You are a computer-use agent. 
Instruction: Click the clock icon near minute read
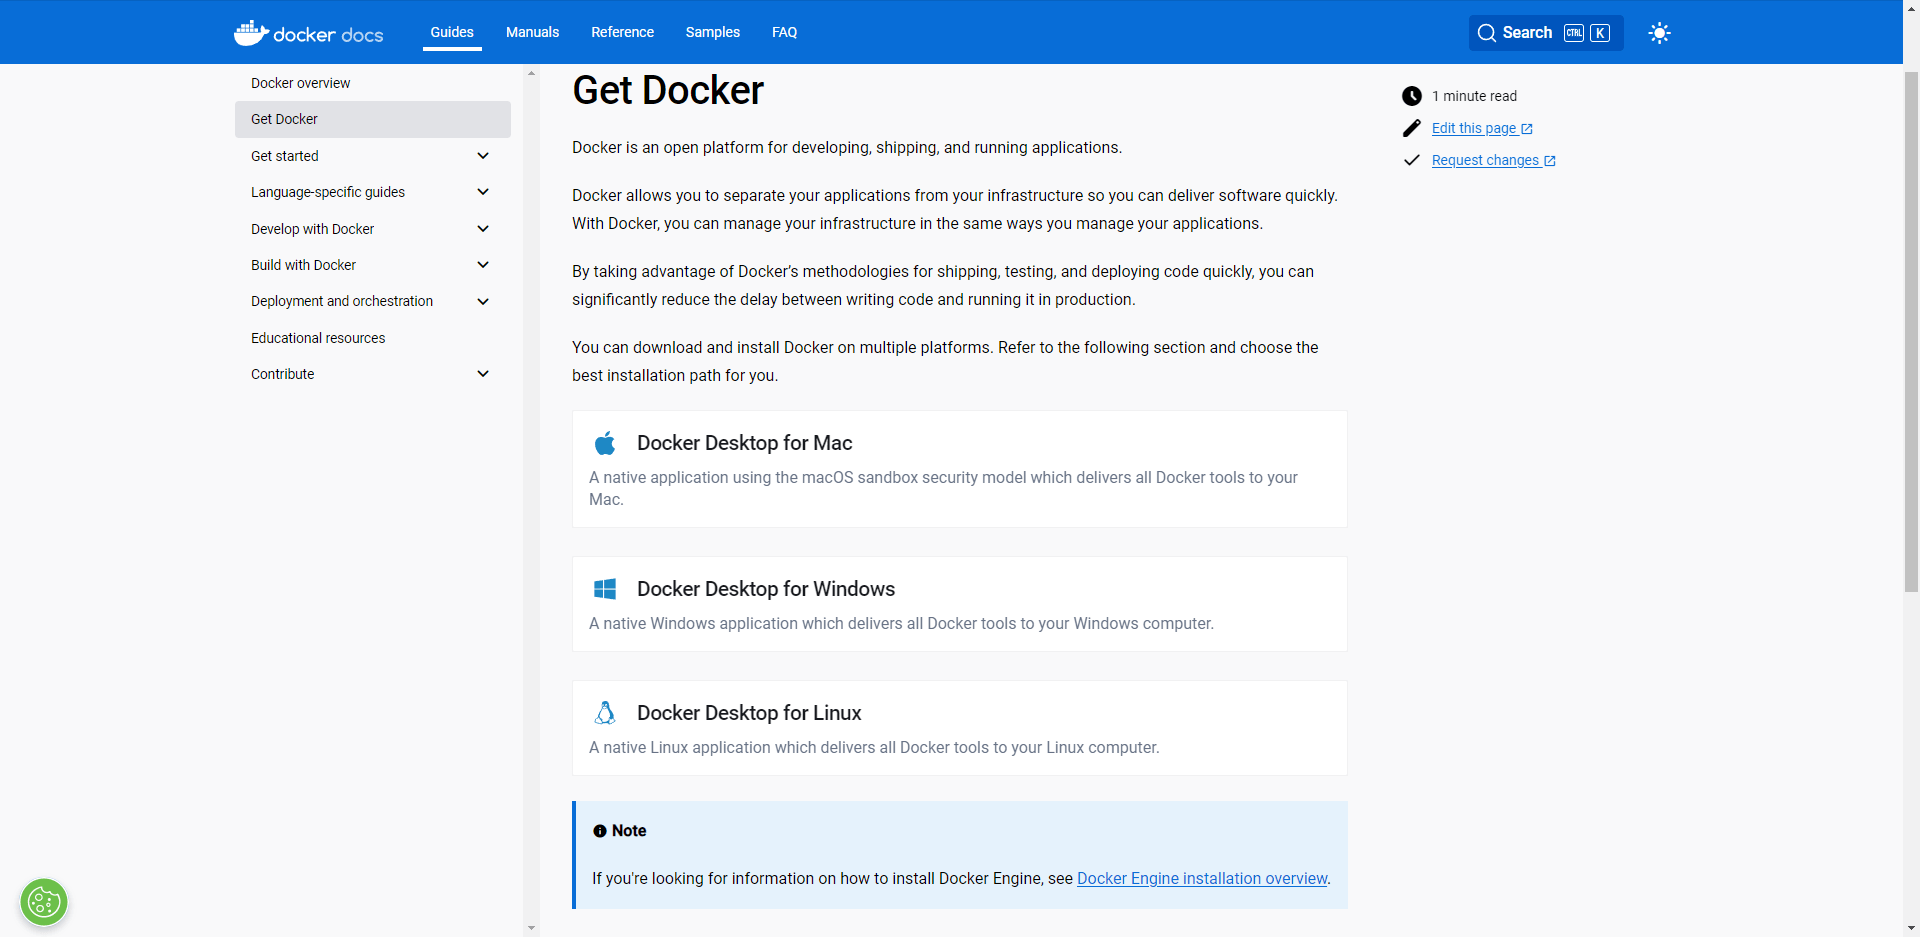[1411, 96]
